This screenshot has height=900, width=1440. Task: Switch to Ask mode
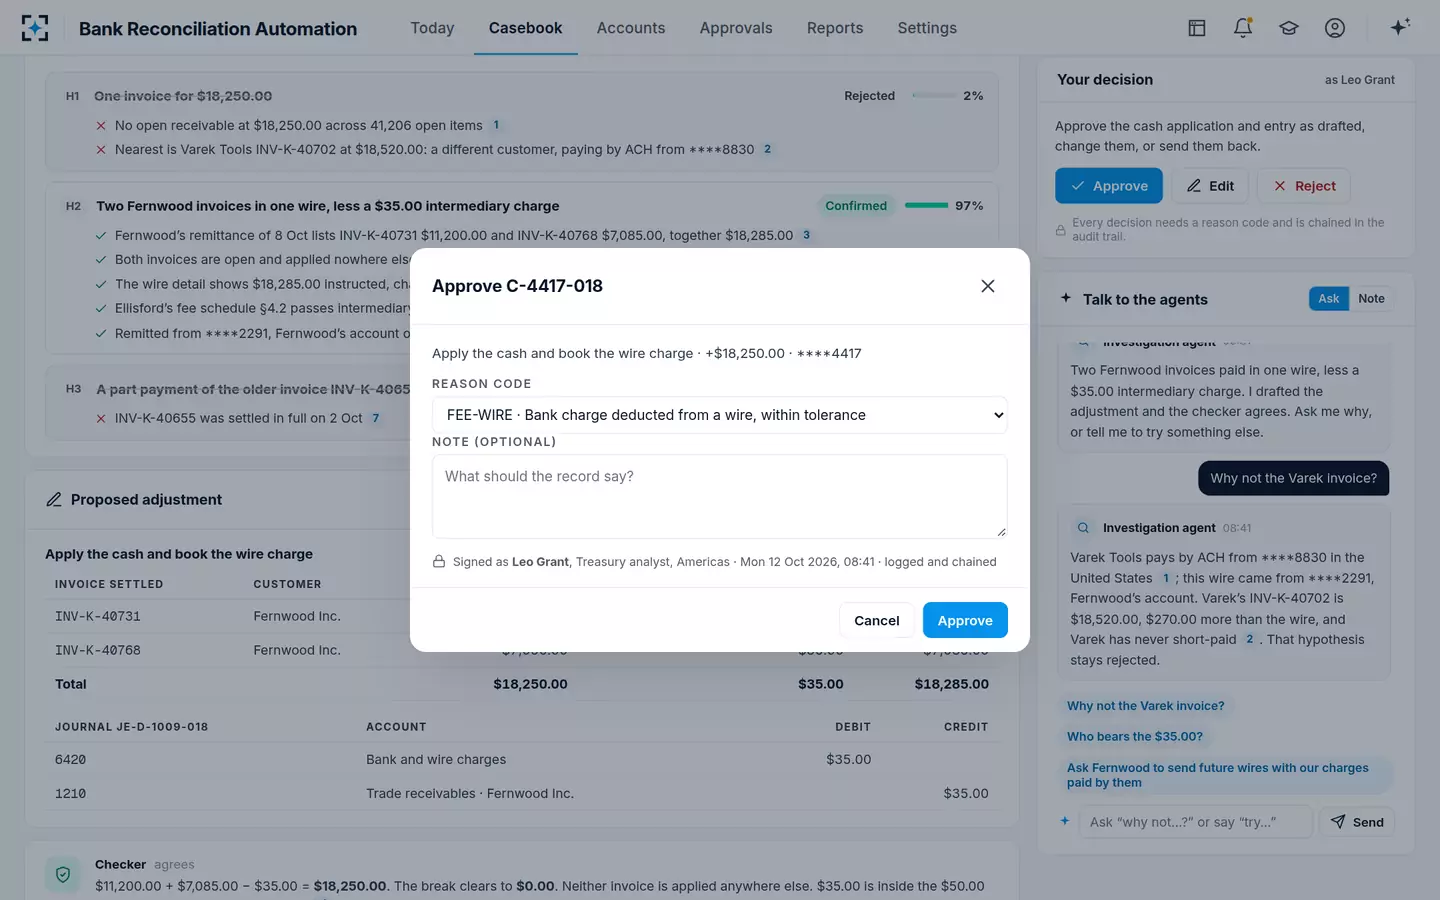pos(1328,298)
